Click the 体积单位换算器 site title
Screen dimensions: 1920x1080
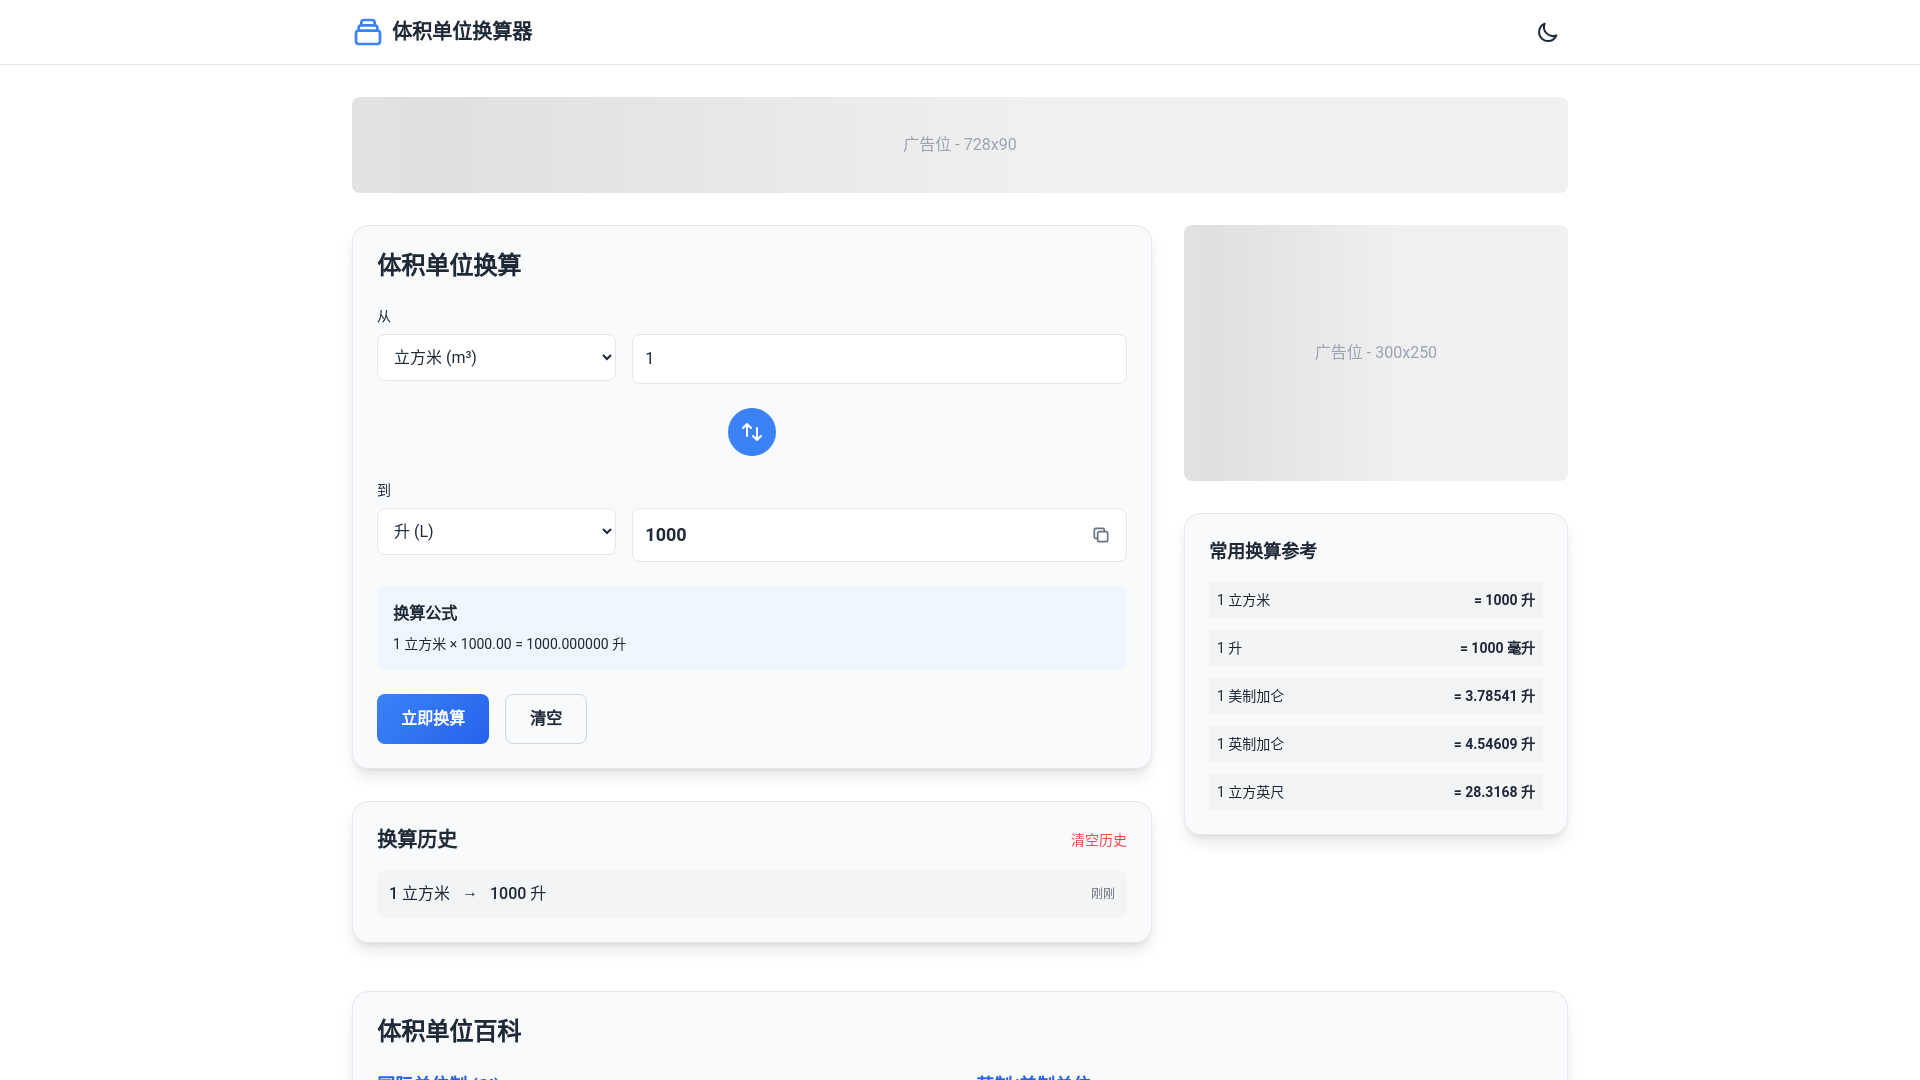click(x=462, y=32)
